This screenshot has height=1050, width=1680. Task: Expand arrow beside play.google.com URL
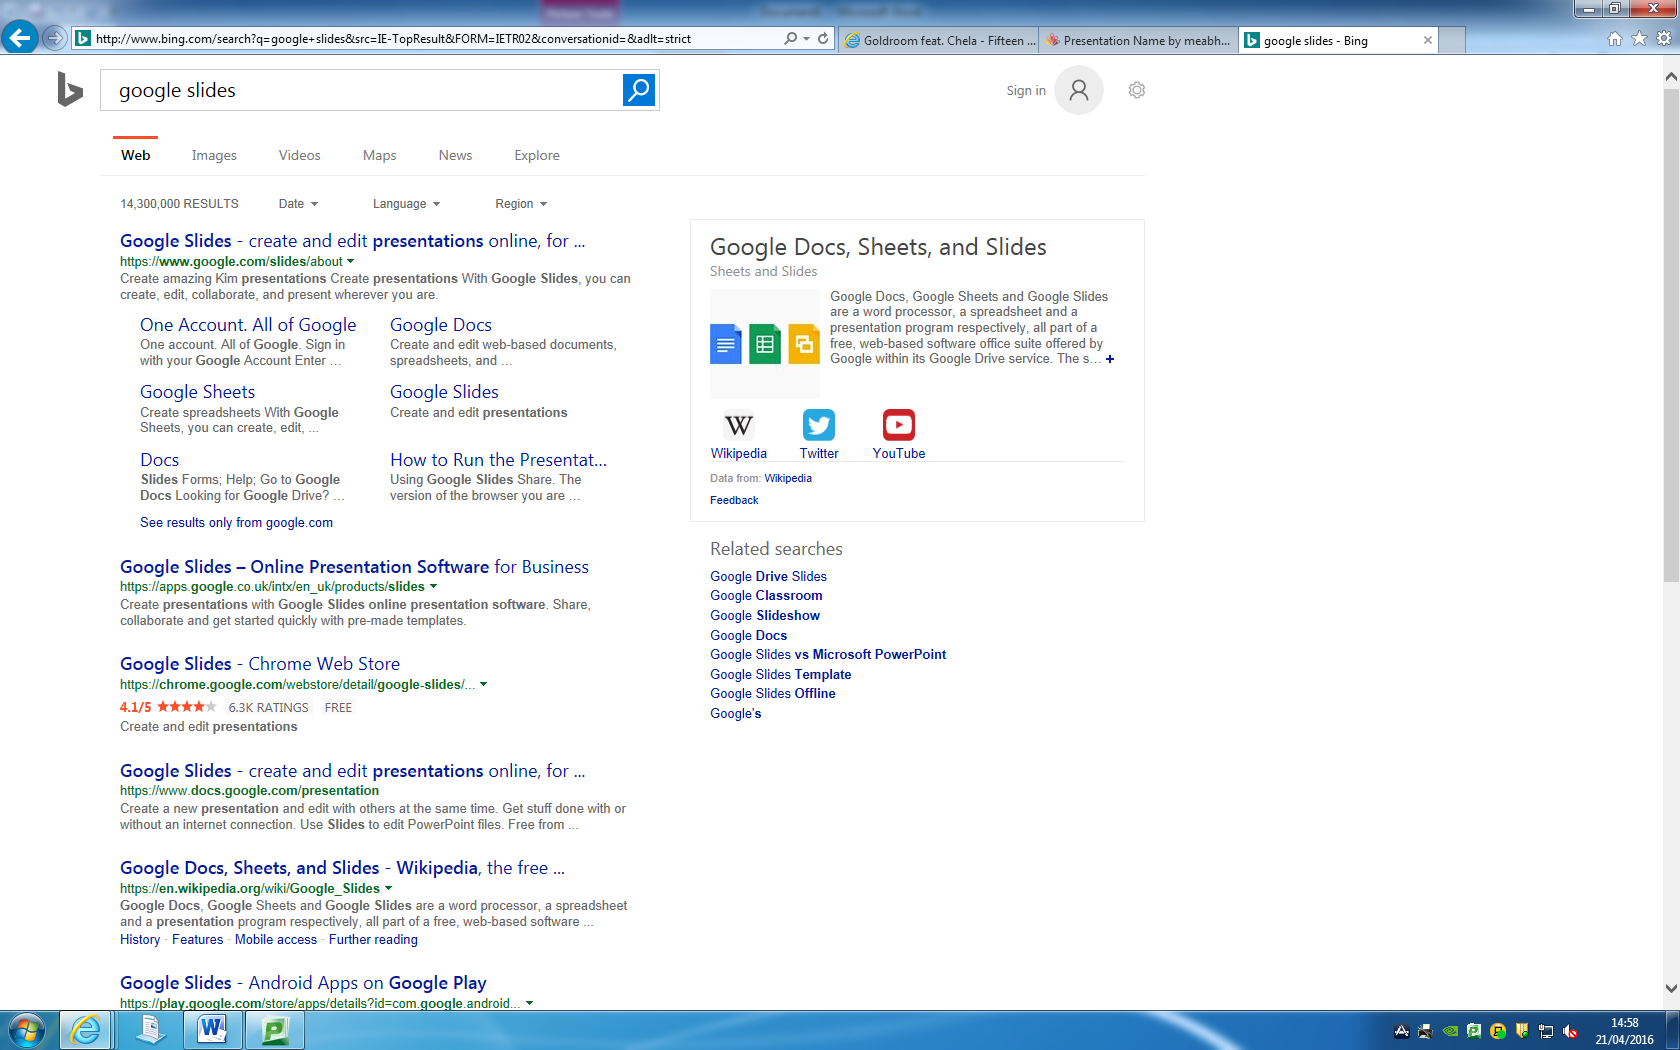pos(530,1003)
